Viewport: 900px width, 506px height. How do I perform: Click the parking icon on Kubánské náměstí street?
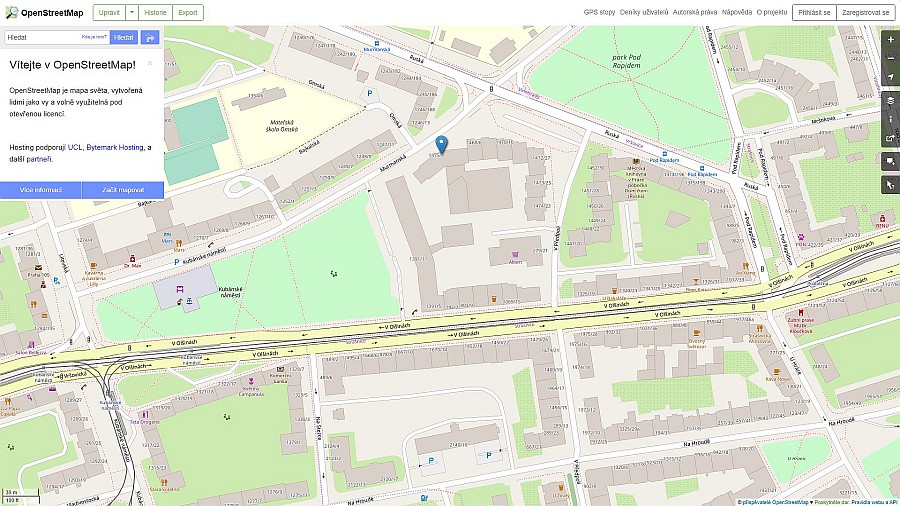pyautogui.click(x=177, y=262)
